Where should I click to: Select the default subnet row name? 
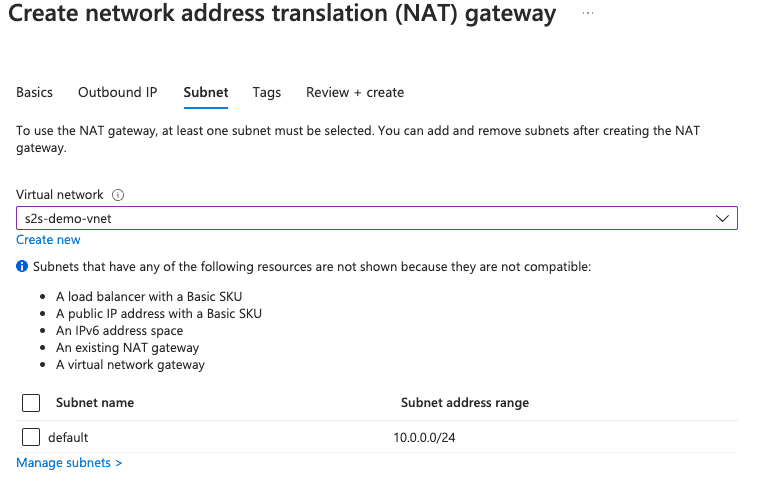click(68, 437)
